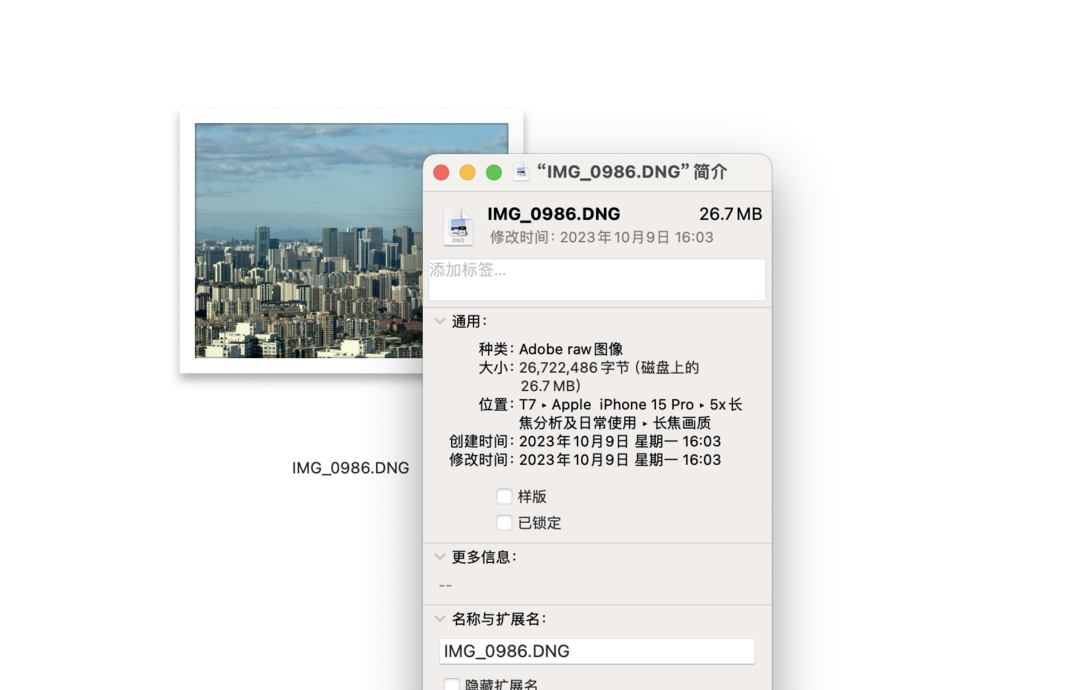Image resolution: width=1080 pixels, height=690 pixels.
Task: Close the IMG_0986.DNG info window
Action: 441,172
